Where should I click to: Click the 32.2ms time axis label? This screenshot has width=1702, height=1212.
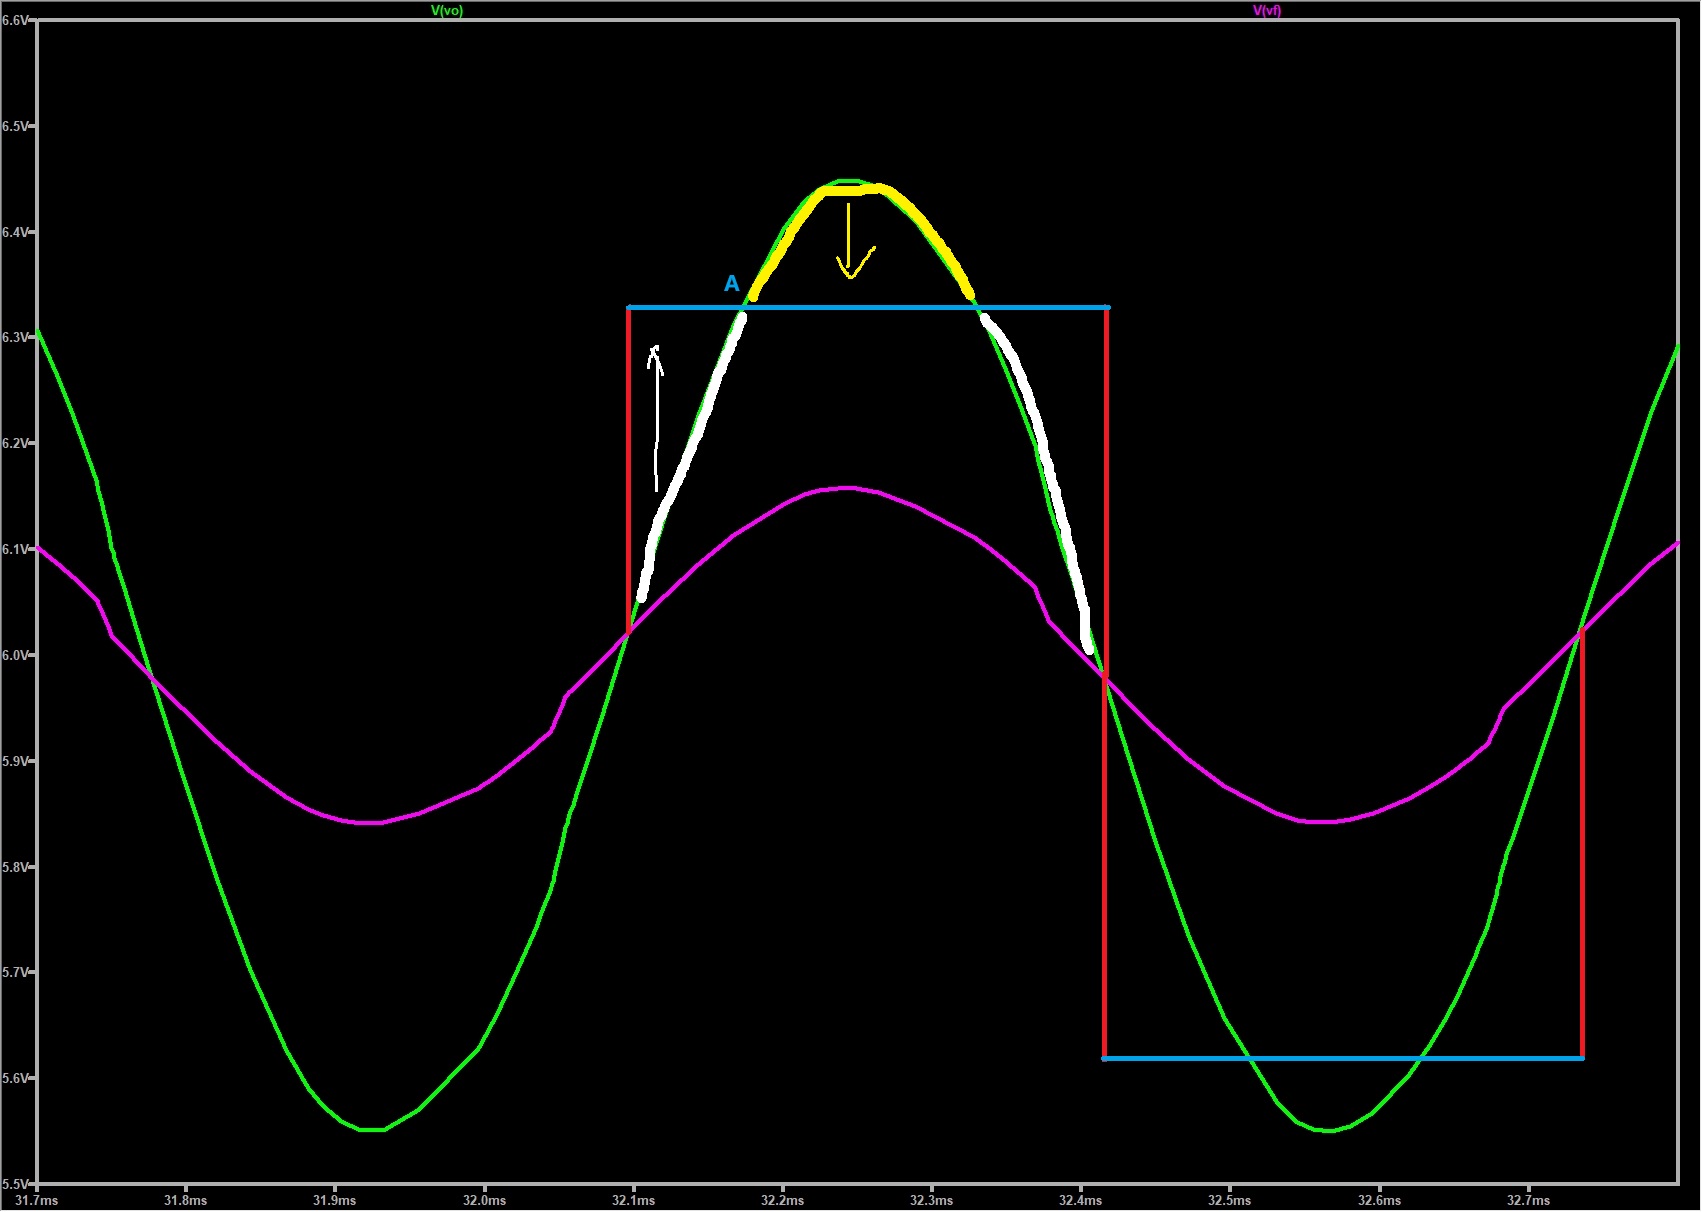tap(782, 1200)
